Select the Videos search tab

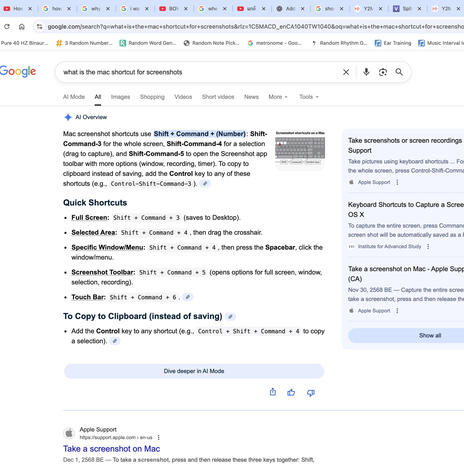coord(183,97)
